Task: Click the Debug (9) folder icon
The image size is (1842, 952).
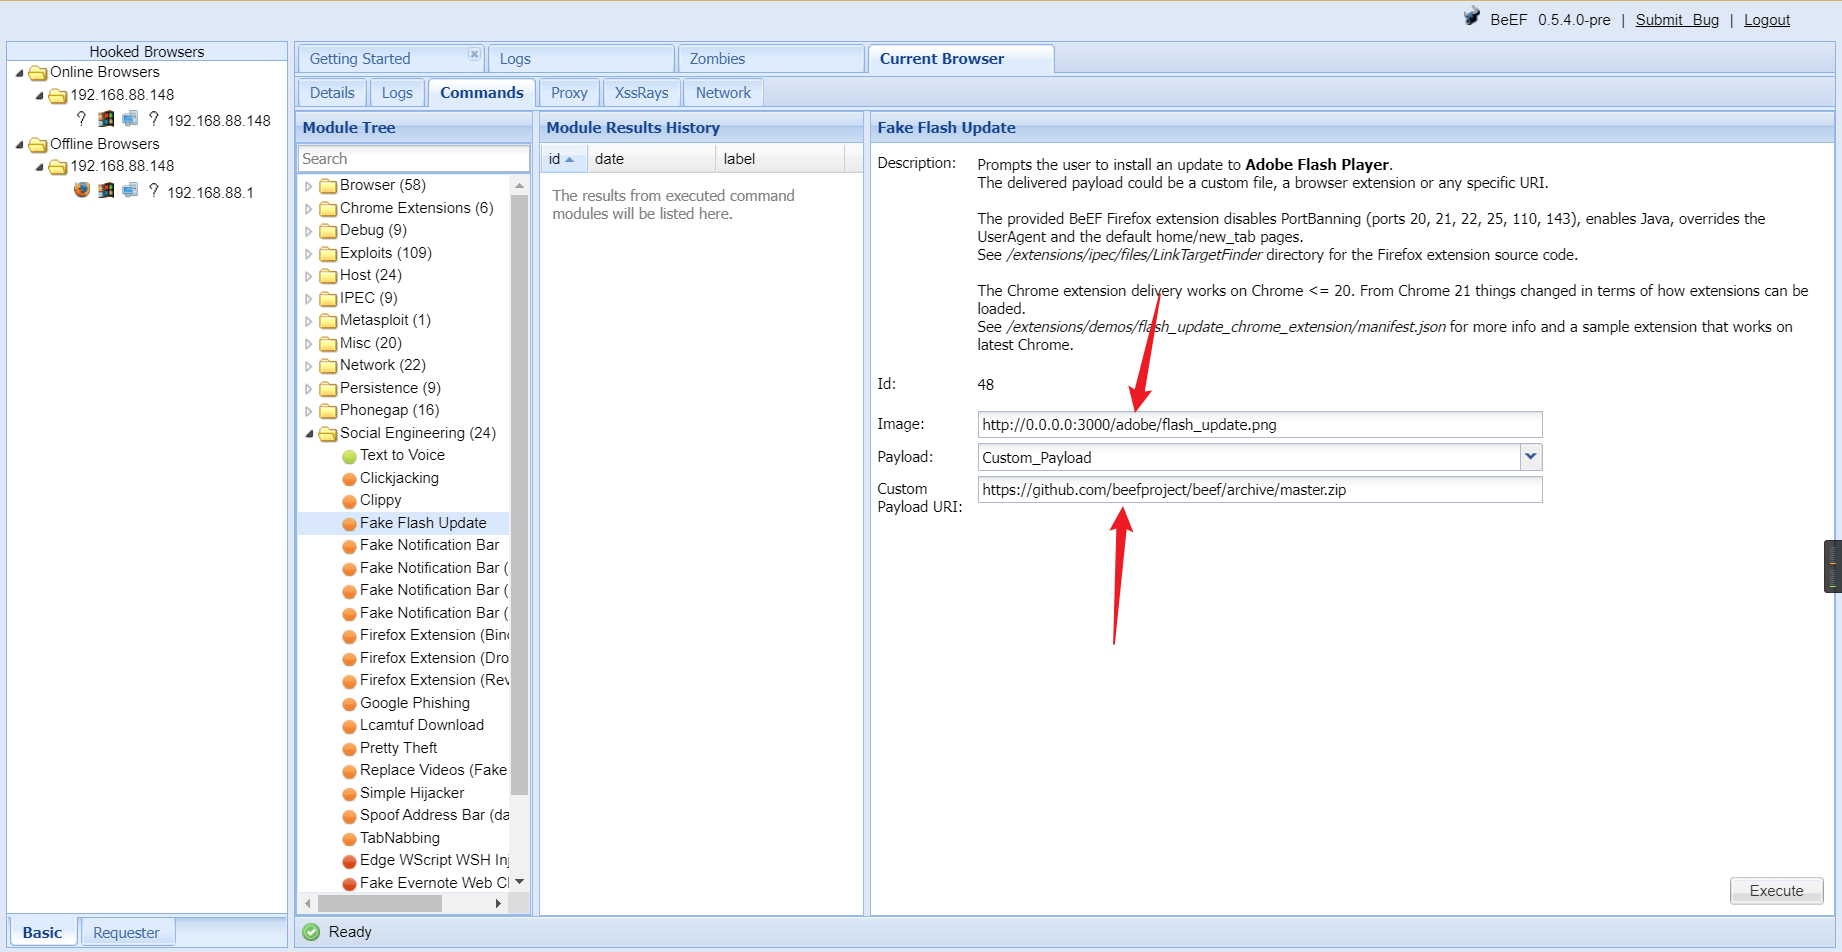Action: pyautogui.click(x=328, y=231)
